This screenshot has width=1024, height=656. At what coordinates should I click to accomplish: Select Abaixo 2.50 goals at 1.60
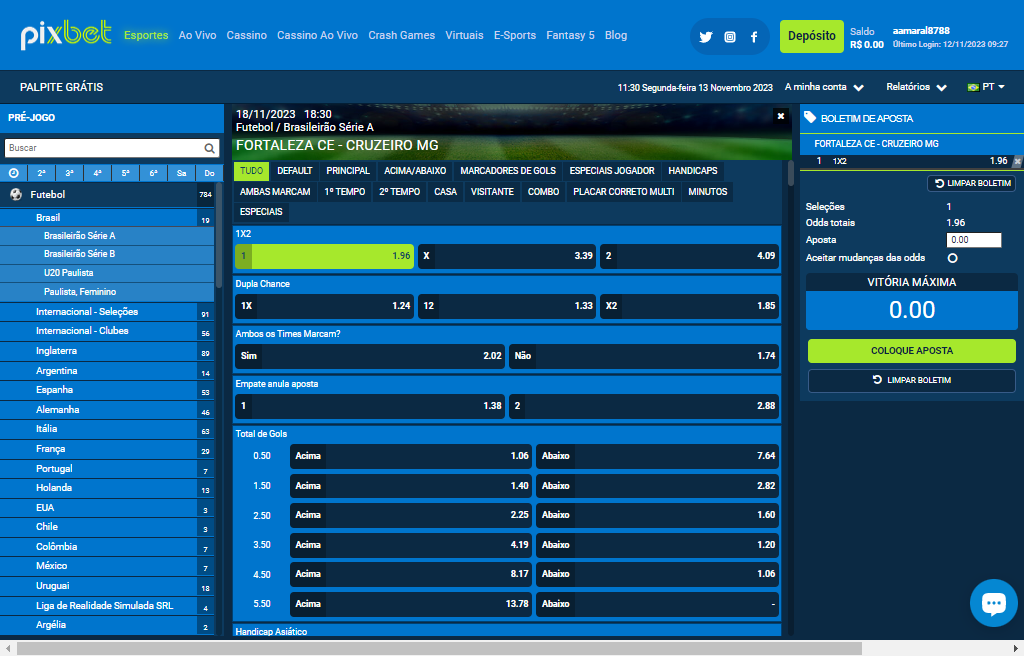(x=658, y=516)
